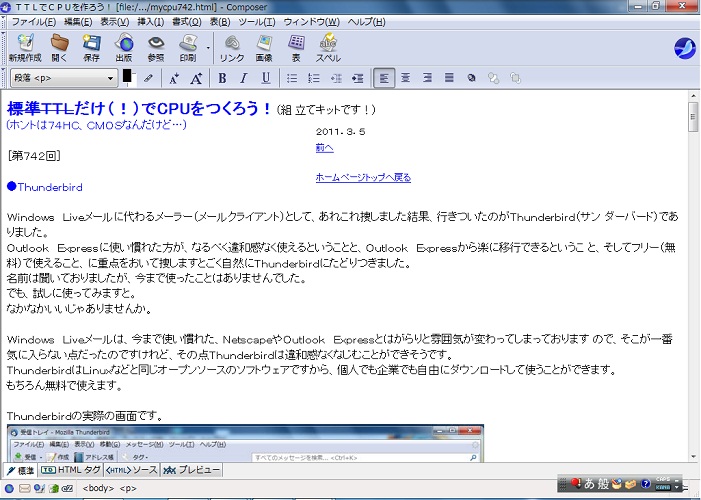This screenshot has height=500, width=701.
Task: Increase the font size
Action: point(196,79)
